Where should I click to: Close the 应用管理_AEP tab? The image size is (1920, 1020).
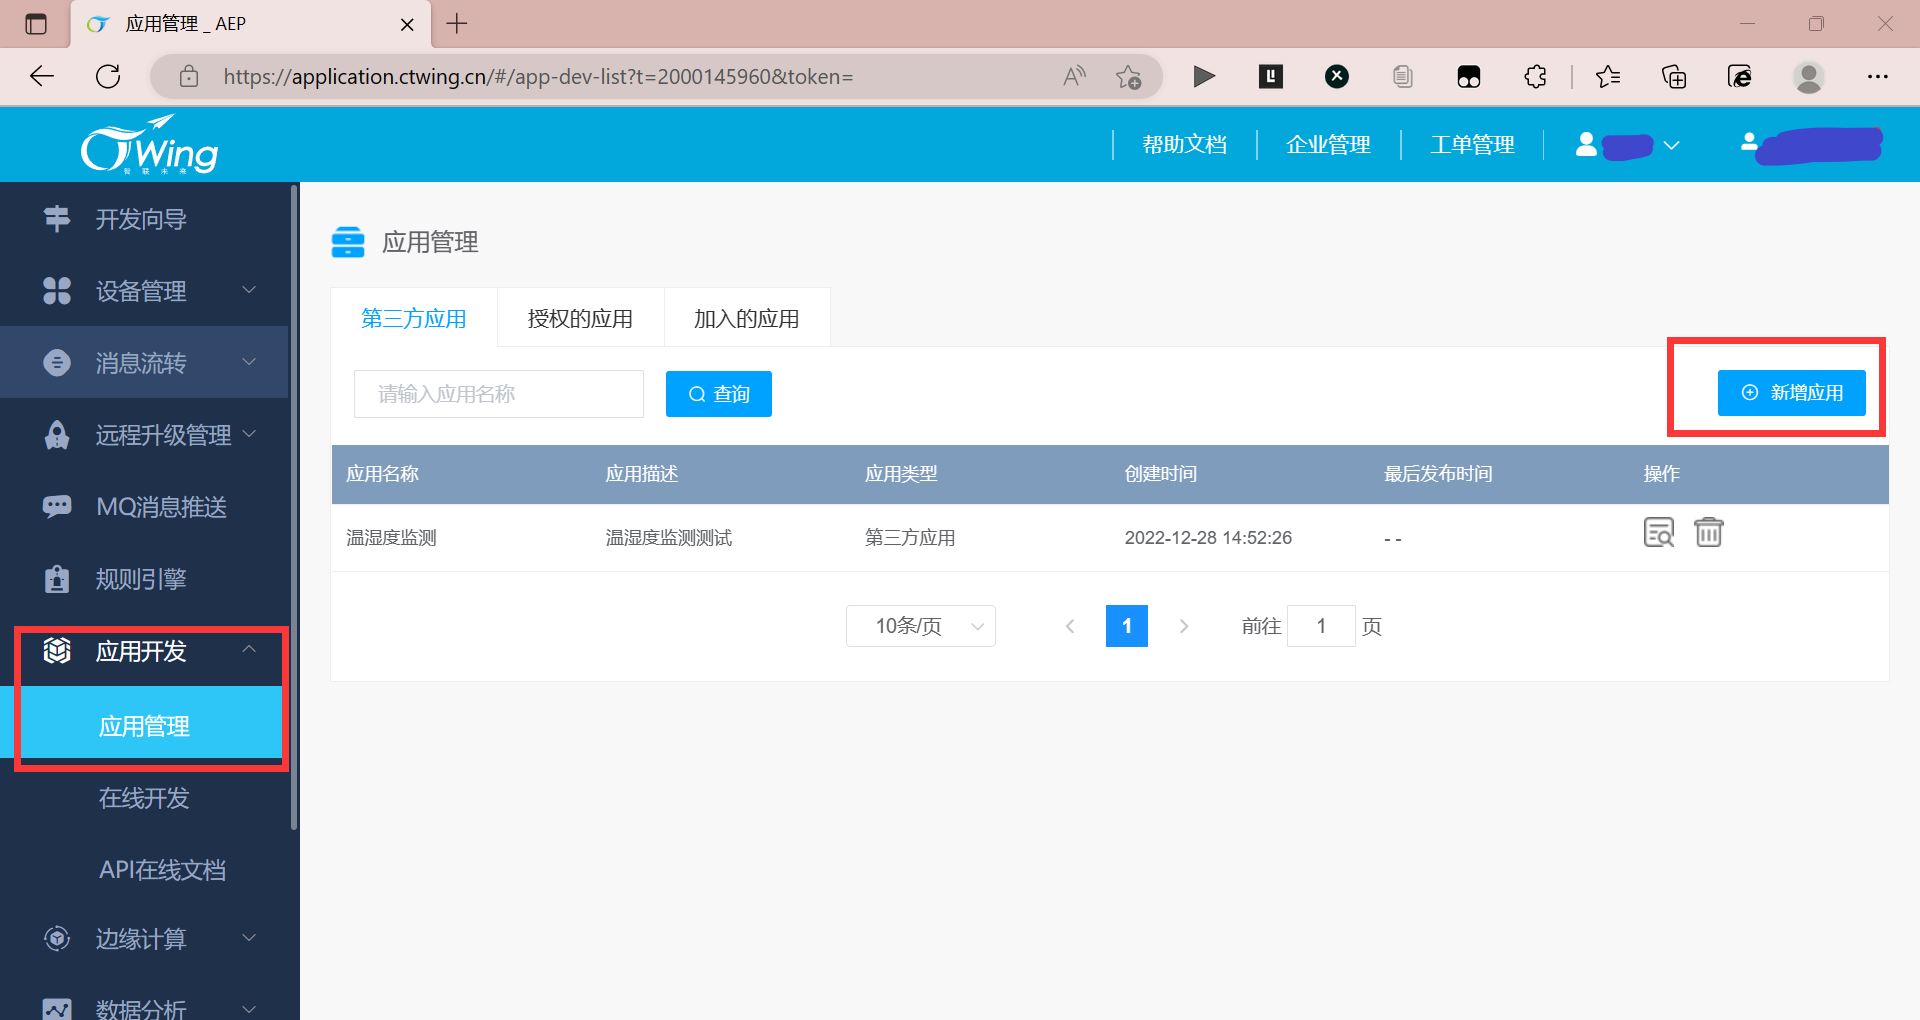pos(407,24)
